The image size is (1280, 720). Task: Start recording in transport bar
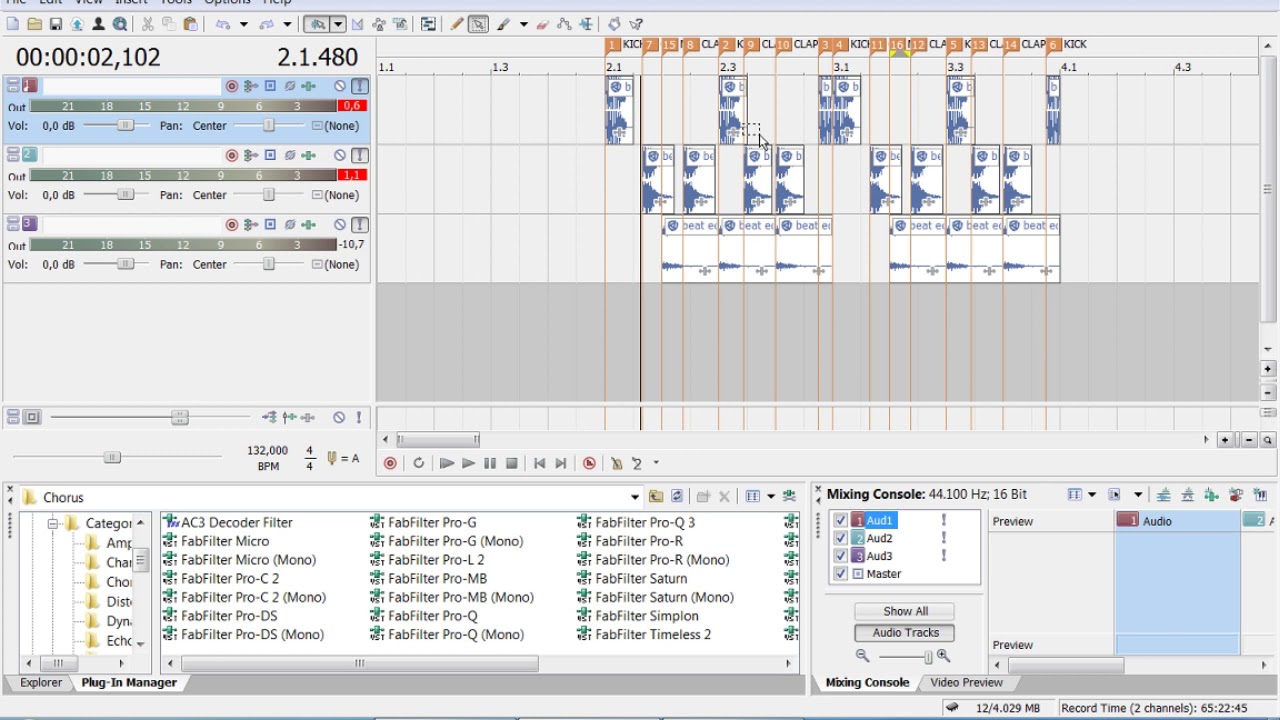click(x=390, y=463)
